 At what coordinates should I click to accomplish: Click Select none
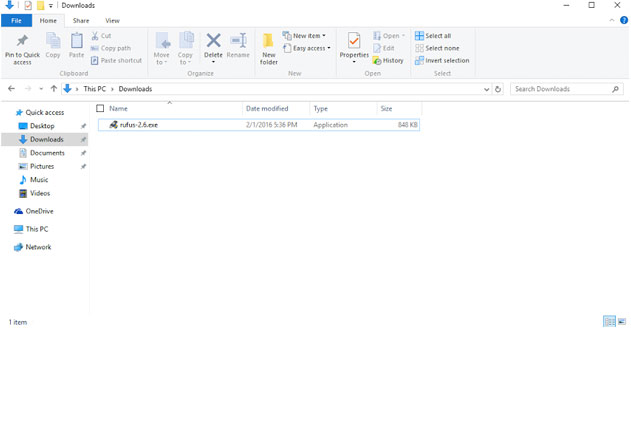[x=437, y=48]
